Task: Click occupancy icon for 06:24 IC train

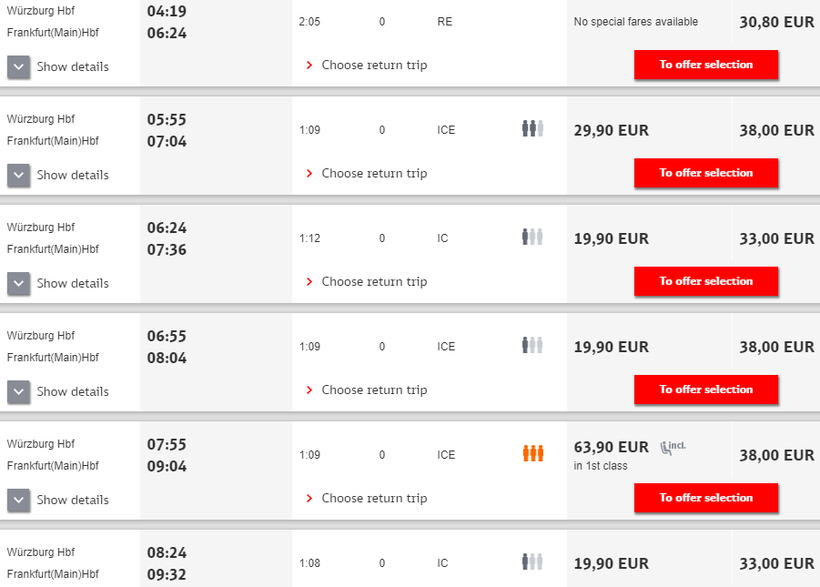Action: tap(532, 237)
